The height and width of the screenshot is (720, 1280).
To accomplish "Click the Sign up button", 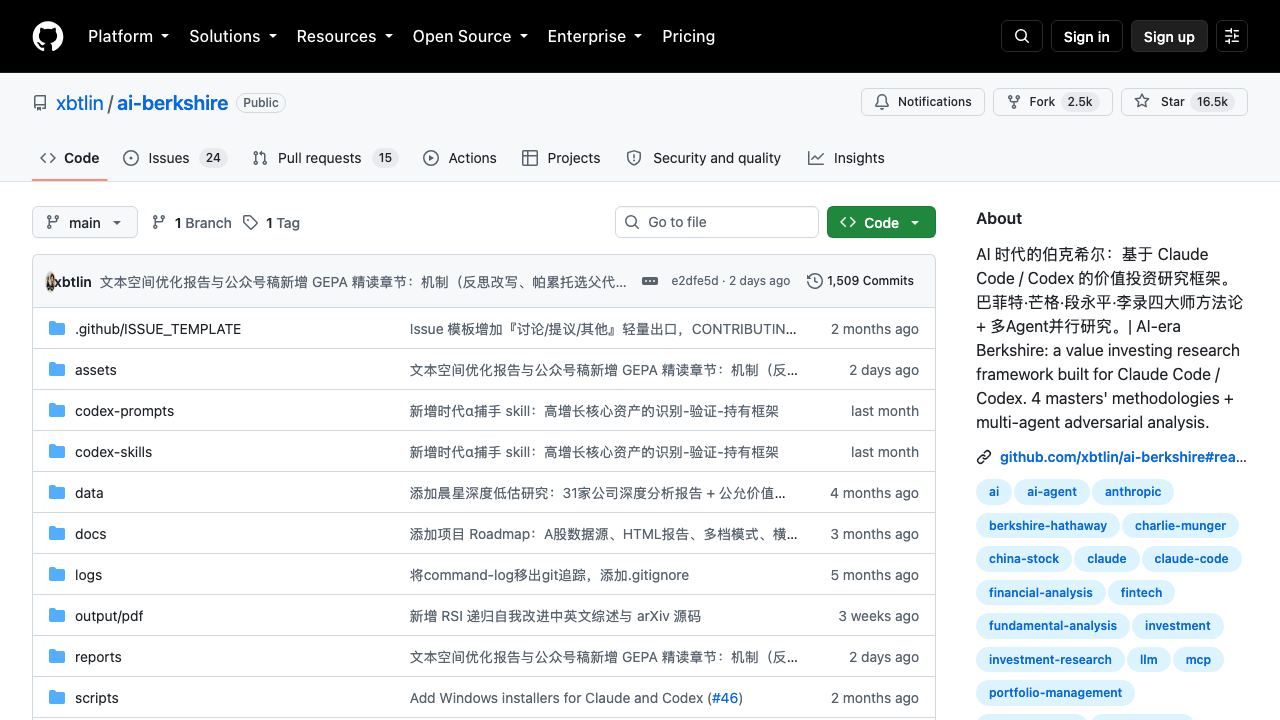I will 1169,36.
